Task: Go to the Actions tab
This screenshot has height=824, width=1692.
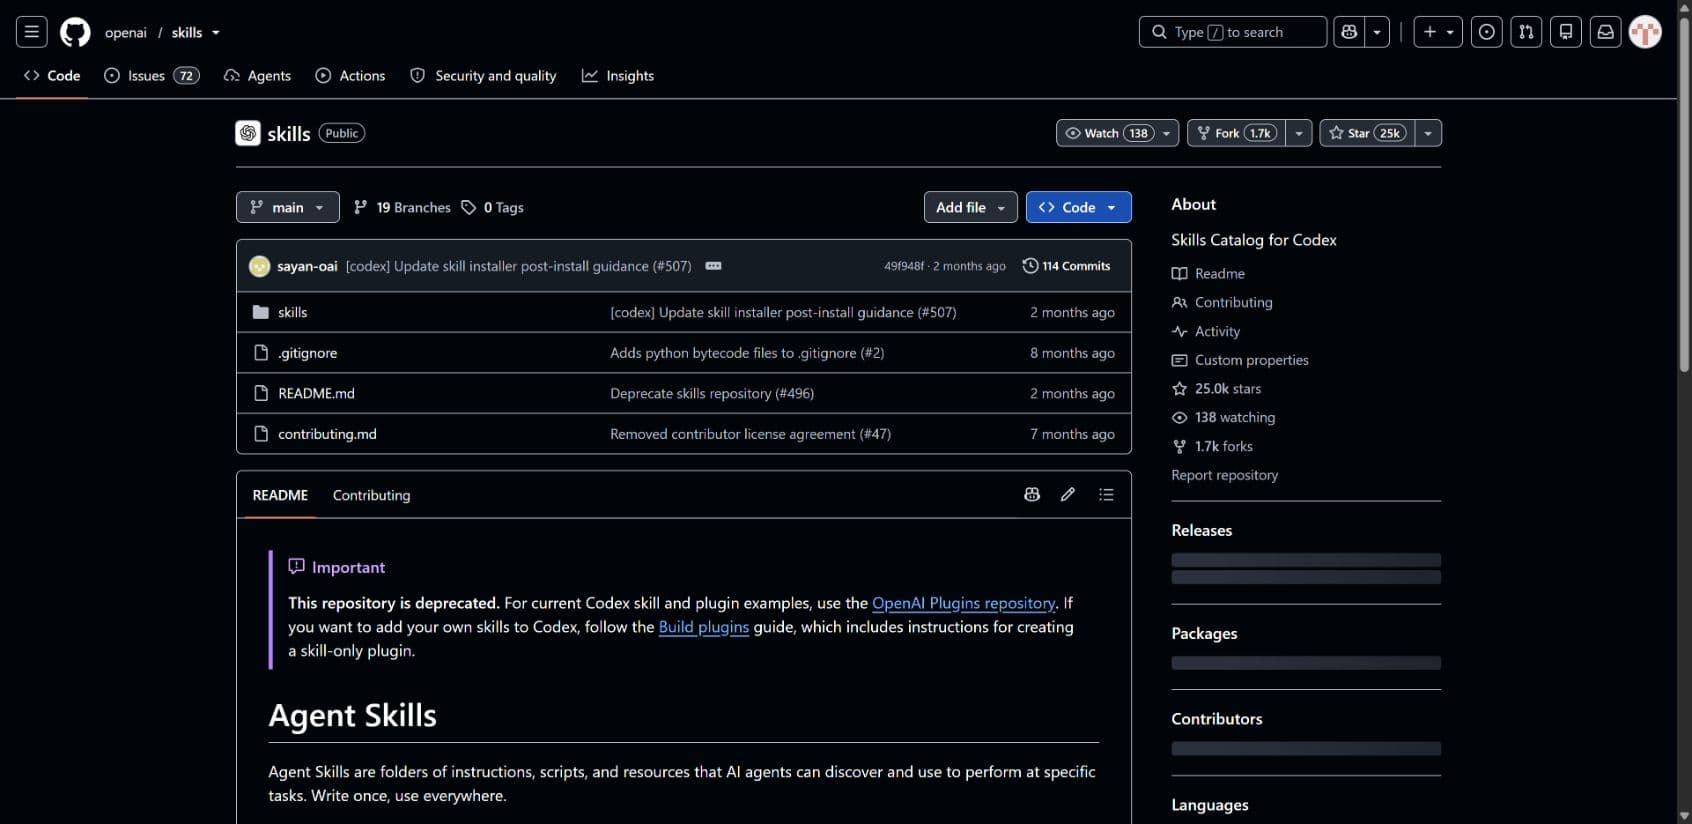Action: (x=350, y=75)
